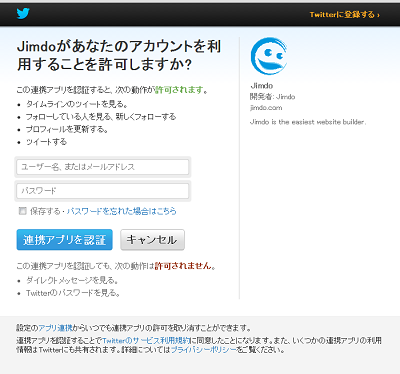This screenshot has height=374, width=400.
Task: Click the 連携アプリを認証 authorize button
Action: (x=65, y=240)
